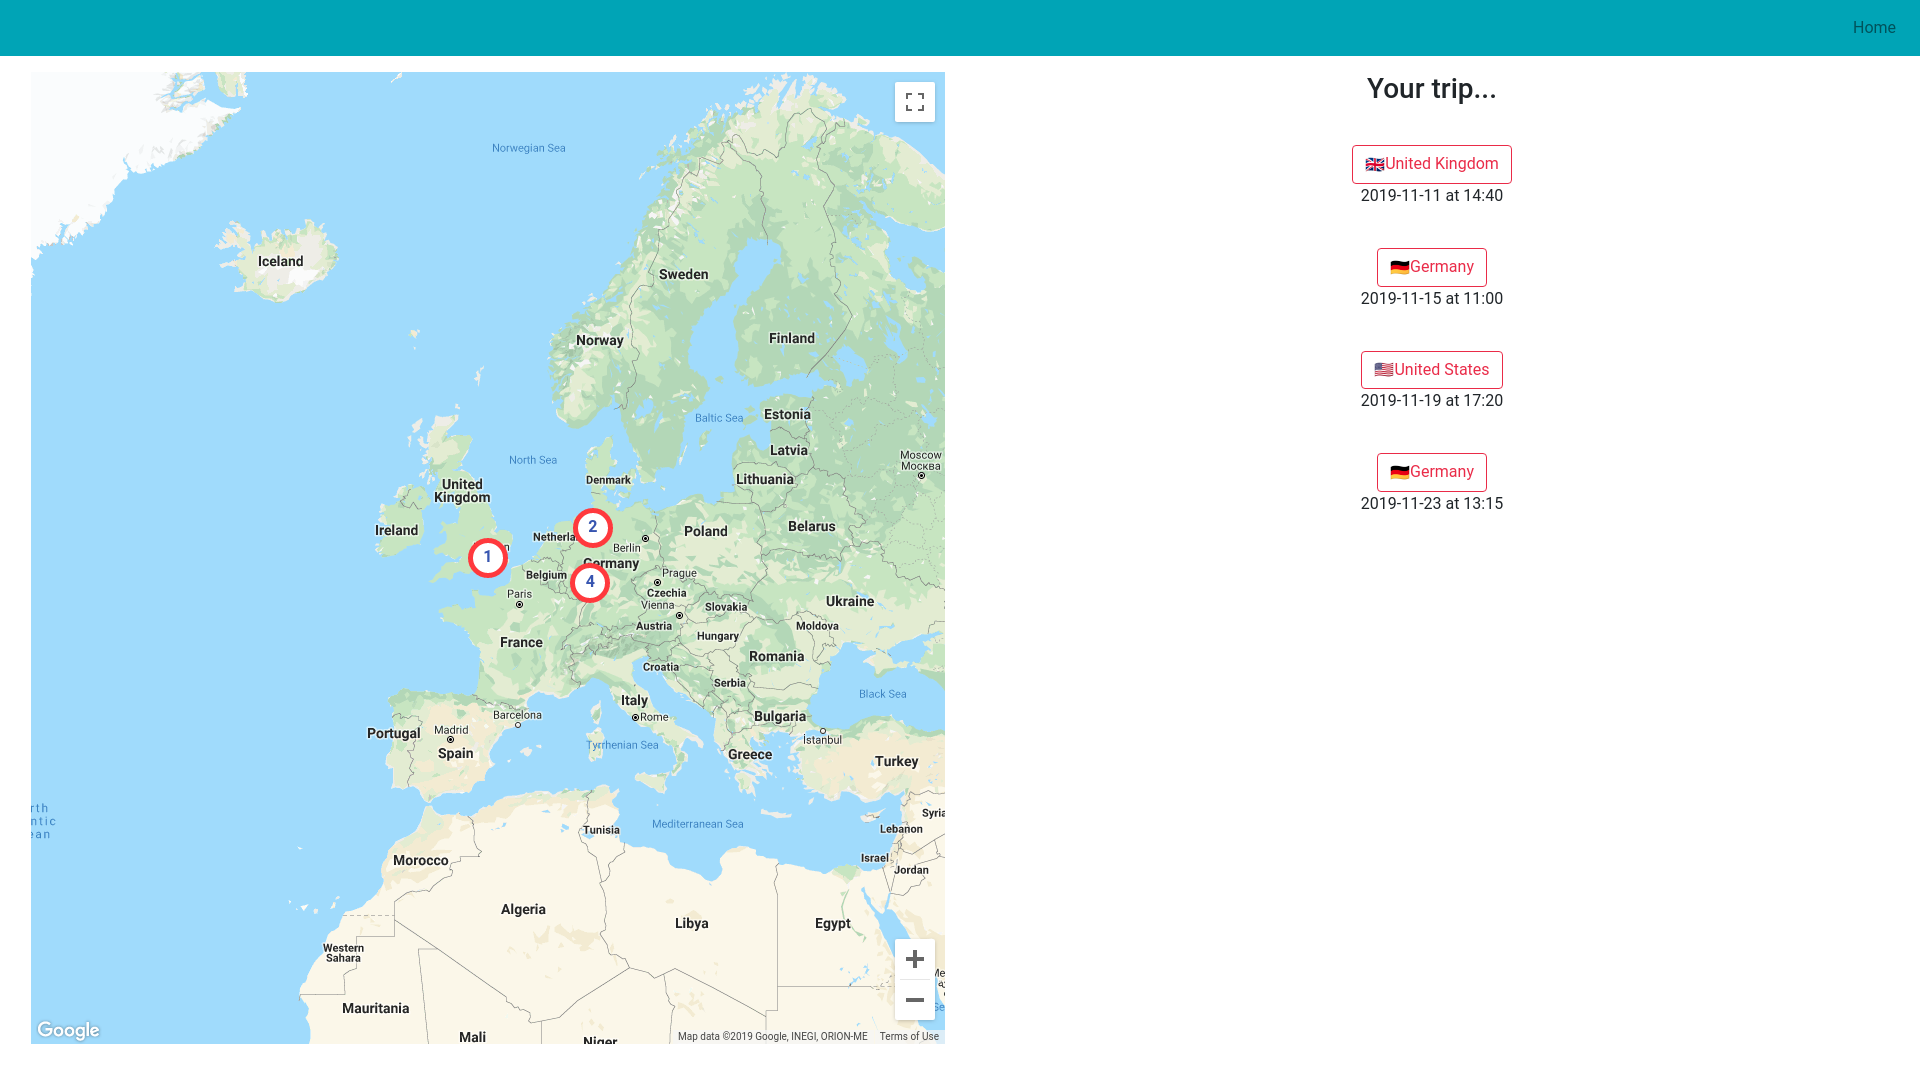The height and width of the screenshot is (1080, 1920).
Task: Select map marker number 4
Action: pos(590,583)
